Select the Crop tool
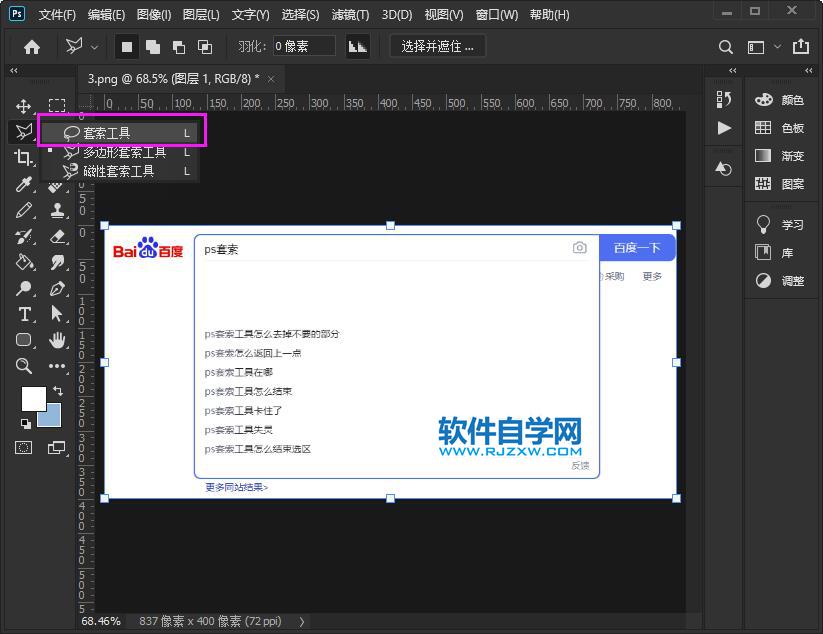Image resolution: width=823 pixels, height=634 pixels. [x=24, y=158]
